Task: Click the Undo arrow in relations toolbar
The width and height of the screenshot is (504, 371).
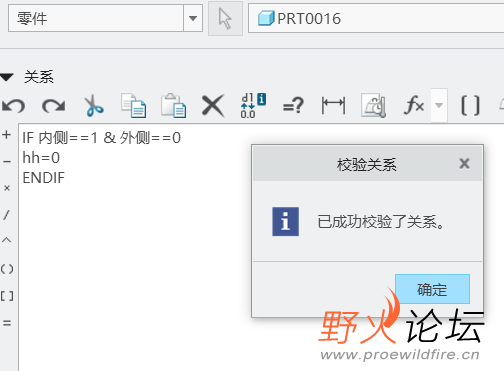Action: (13, 106)
